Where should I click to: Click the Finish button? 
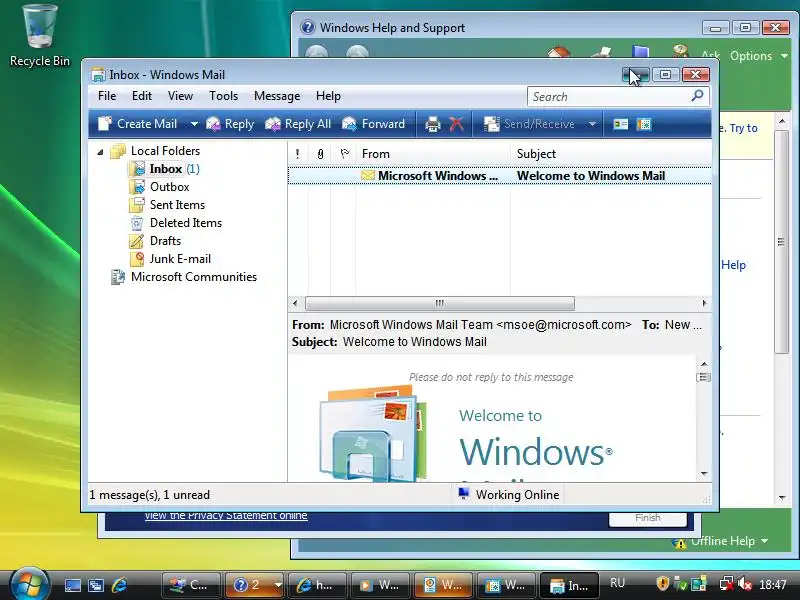[x=647, y=518]
